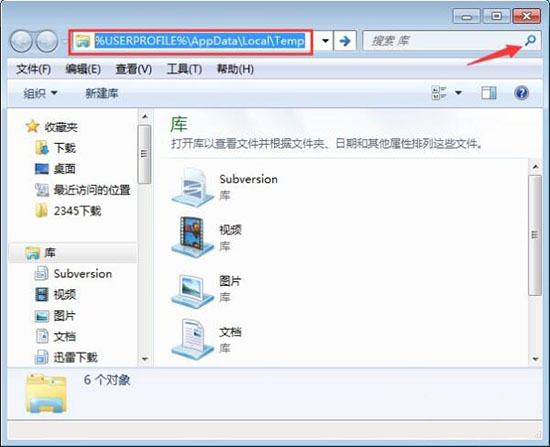Screen dimensions: 550x447
Task: Select the 文档 library large icon
Action: tap(192, 339)
